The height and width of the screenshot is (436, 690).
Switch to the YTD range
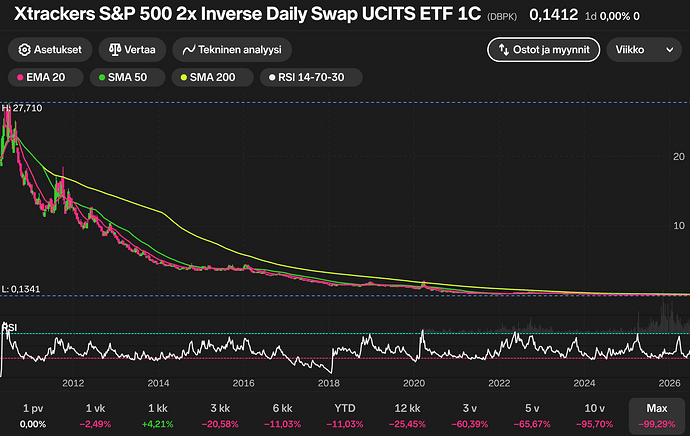click(345, 416)
